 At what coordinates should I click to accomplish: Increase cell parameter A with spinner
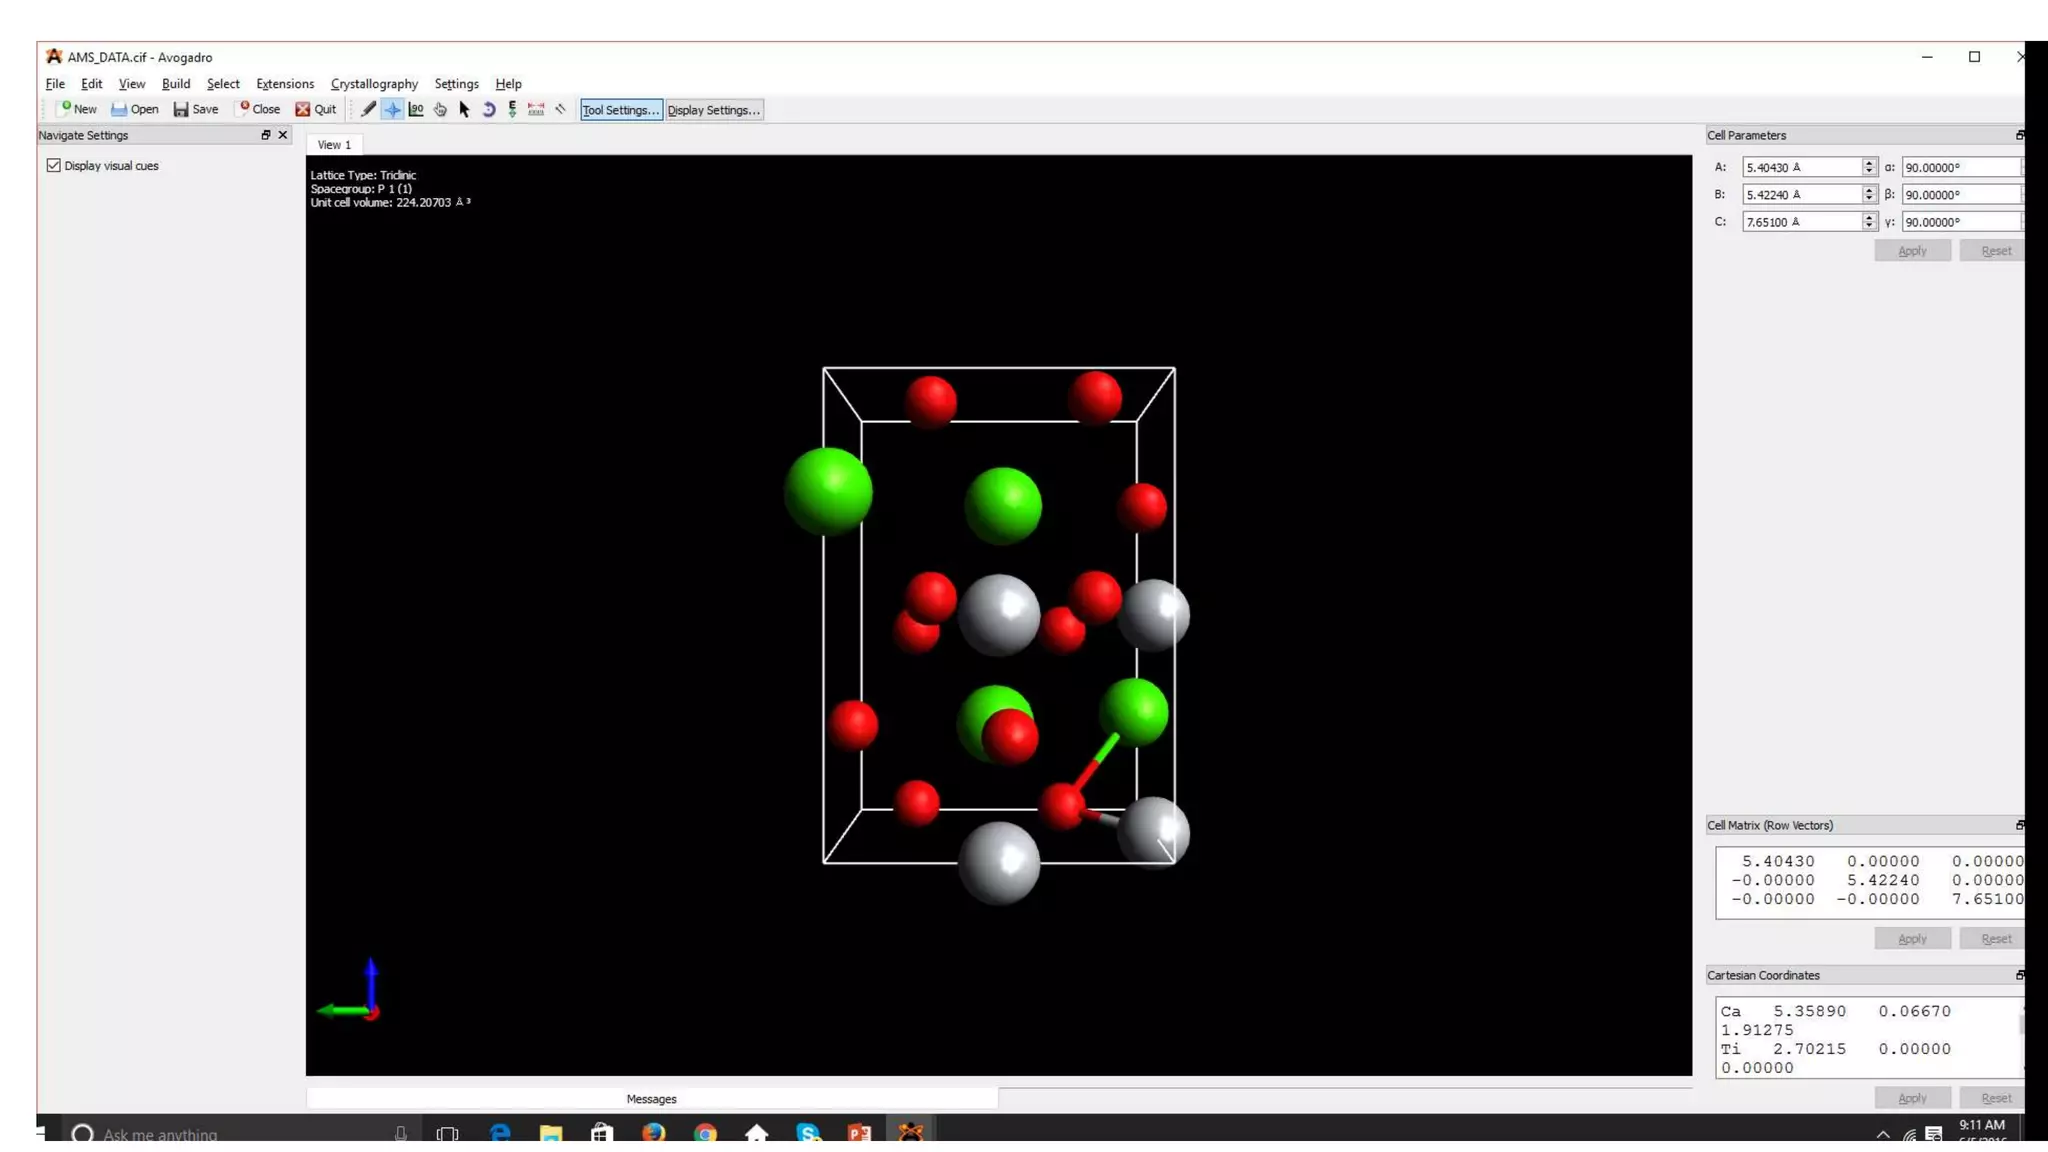click(x=1868, y=162)
